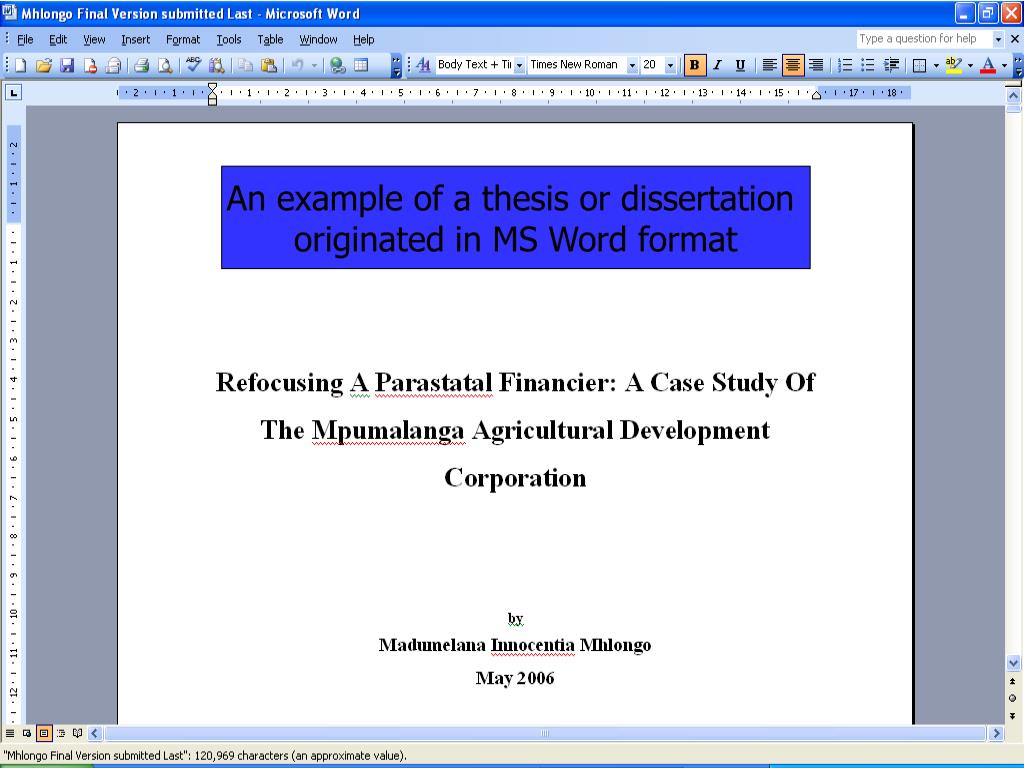Viewport: 1024px width, 768px height.
Task: Toggle Center alignment
Action: pyautogui.click(x=793, y=65)
